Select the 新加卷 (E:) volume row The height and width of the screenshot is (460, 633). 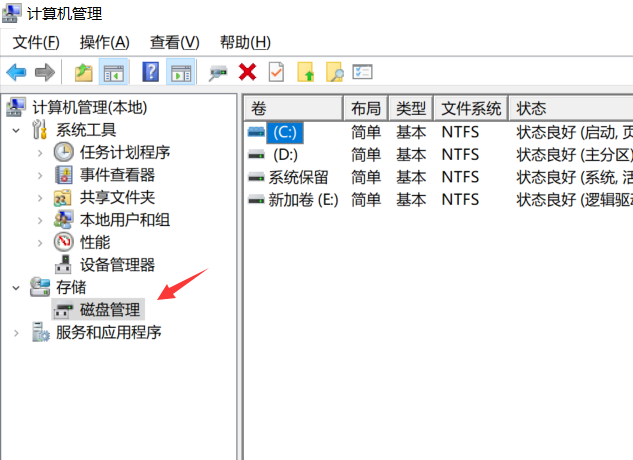point(303,199)
